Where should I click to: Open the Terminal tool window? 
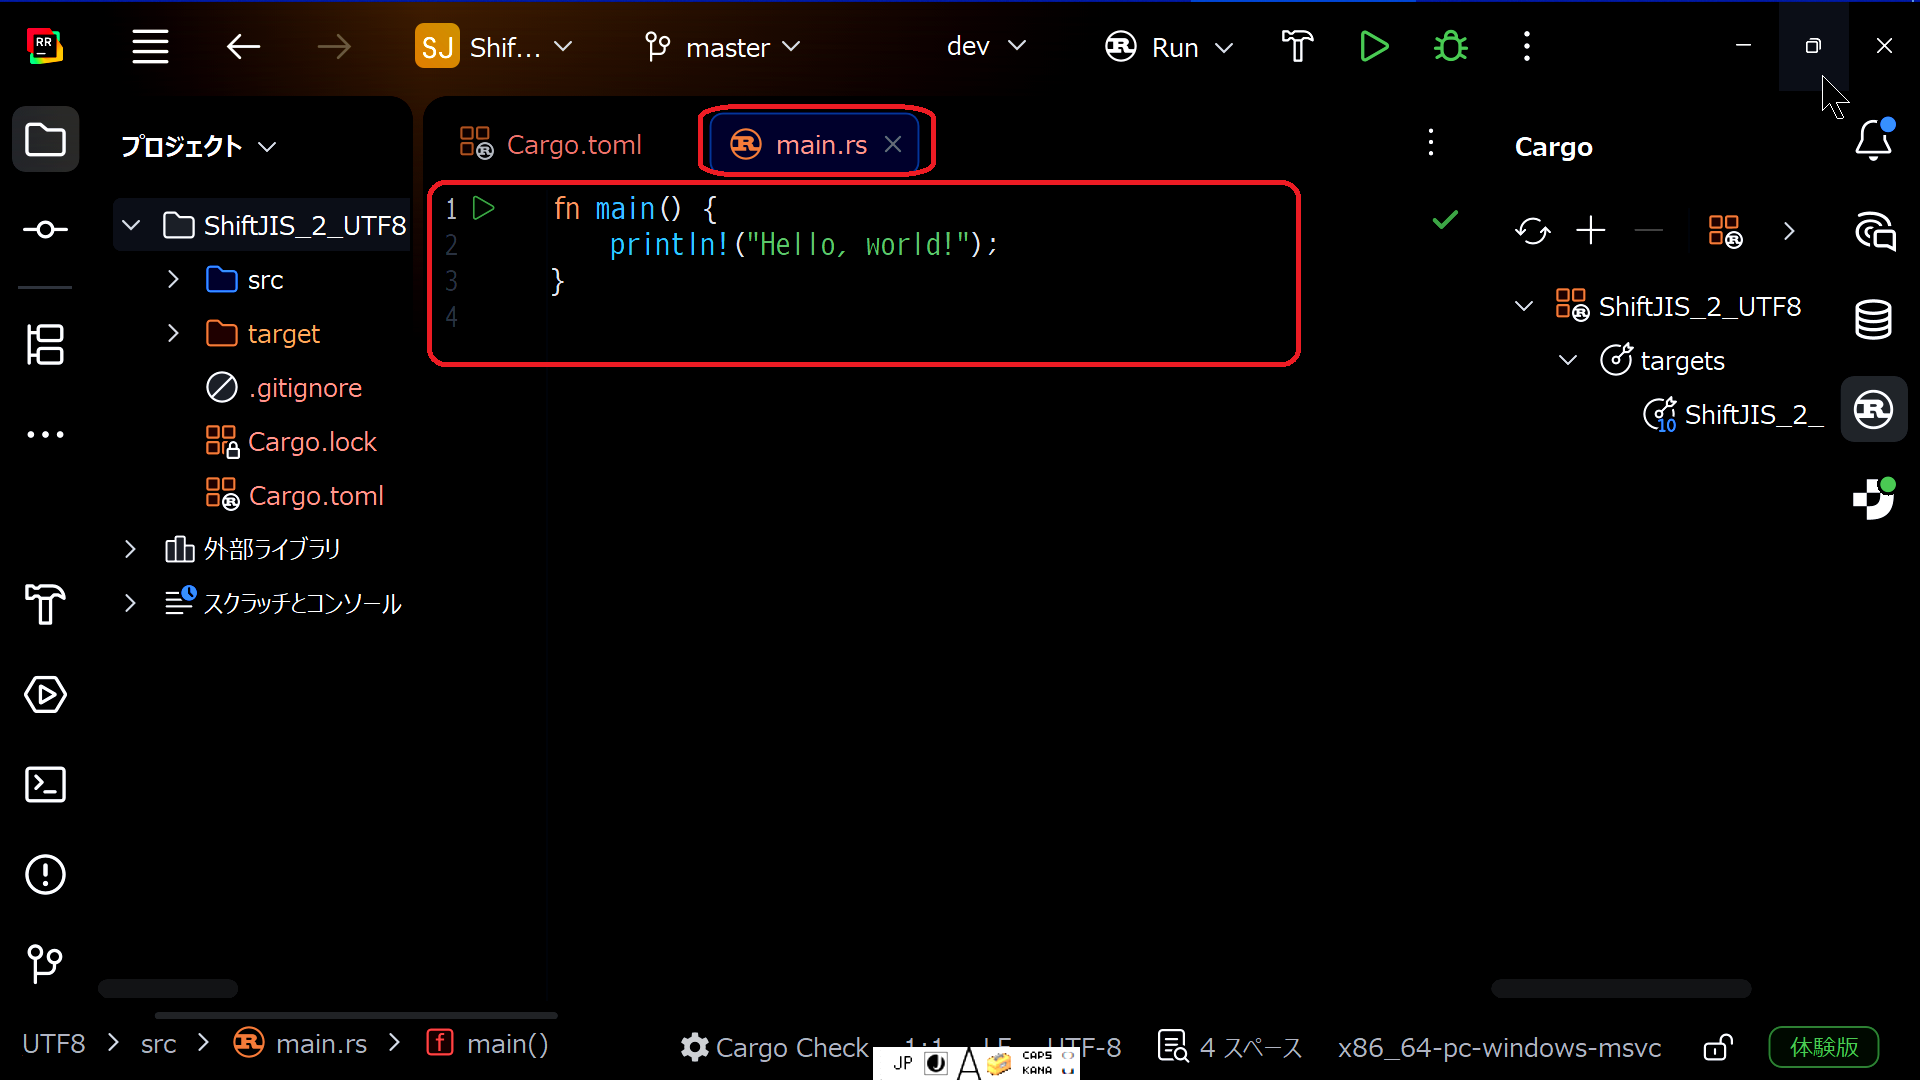(x=45, y=785)
